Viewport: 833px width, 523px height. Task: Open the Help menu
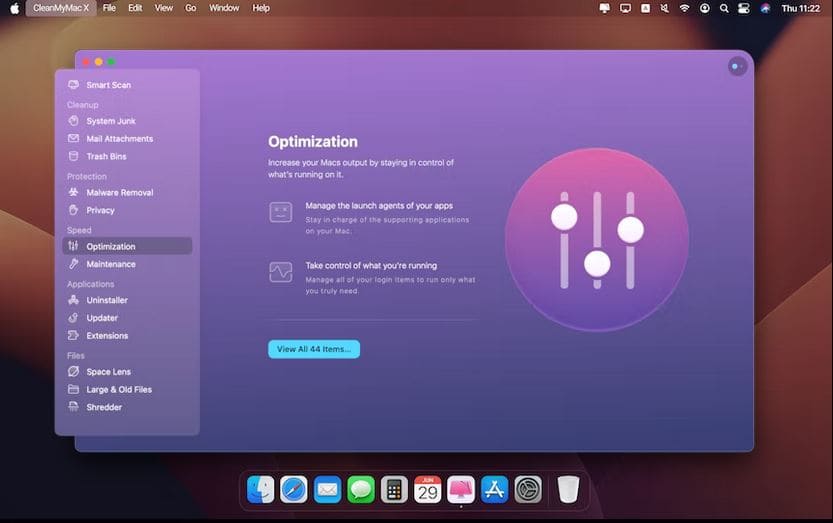pyautogui.click(x=261, y=8)
